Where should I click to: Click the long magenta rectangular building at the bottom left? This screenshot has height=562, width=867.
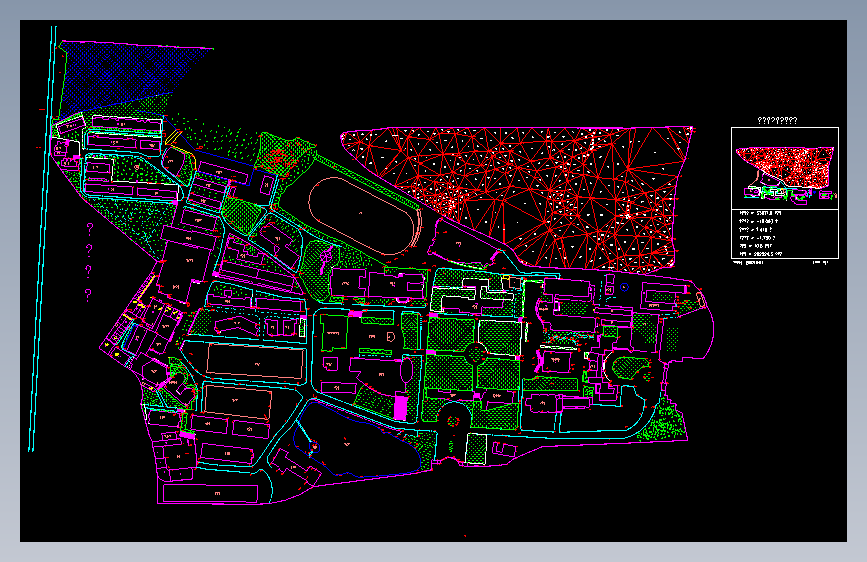tap(211, 493)
